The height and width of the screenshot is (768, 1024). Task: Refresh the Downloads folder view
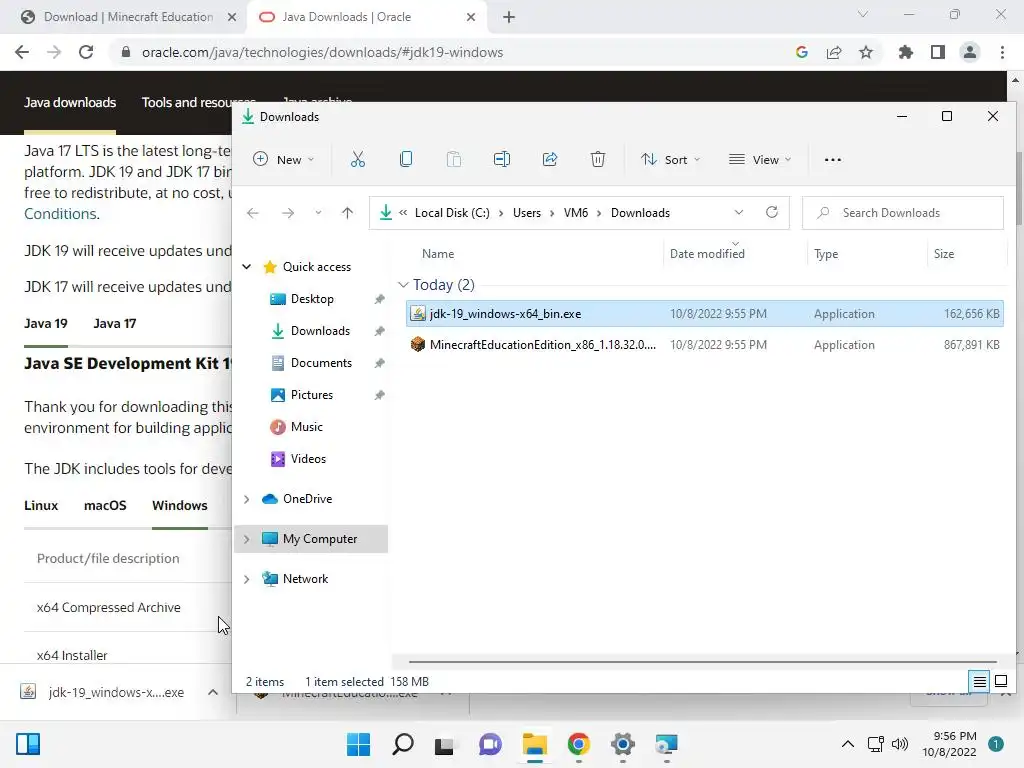tap(772, 212)
